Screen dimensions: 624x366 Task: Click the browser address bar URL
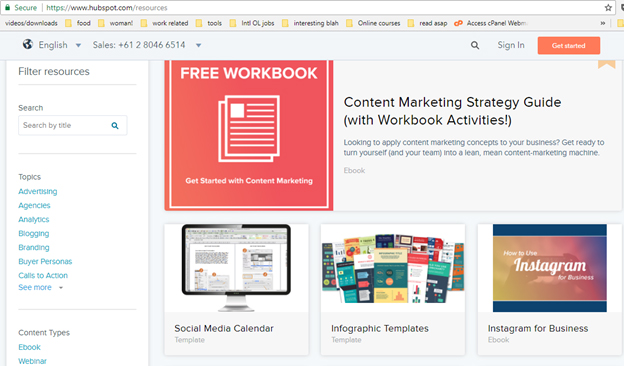point(107,8)
